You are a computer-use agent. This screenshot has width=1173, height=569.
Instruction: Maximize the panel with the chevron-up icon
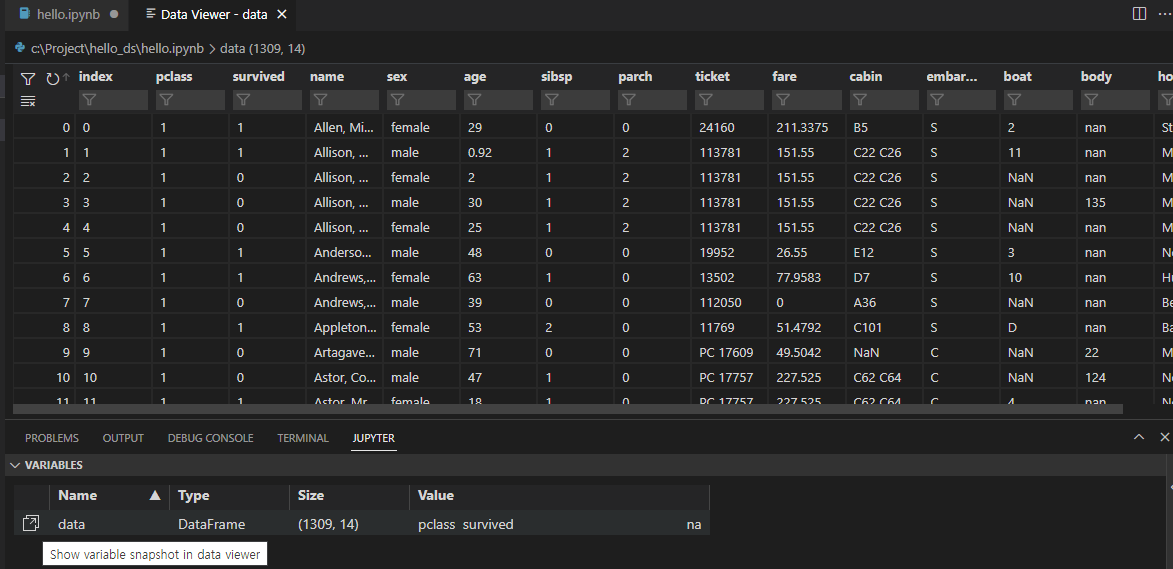(x=1139, y=437)
